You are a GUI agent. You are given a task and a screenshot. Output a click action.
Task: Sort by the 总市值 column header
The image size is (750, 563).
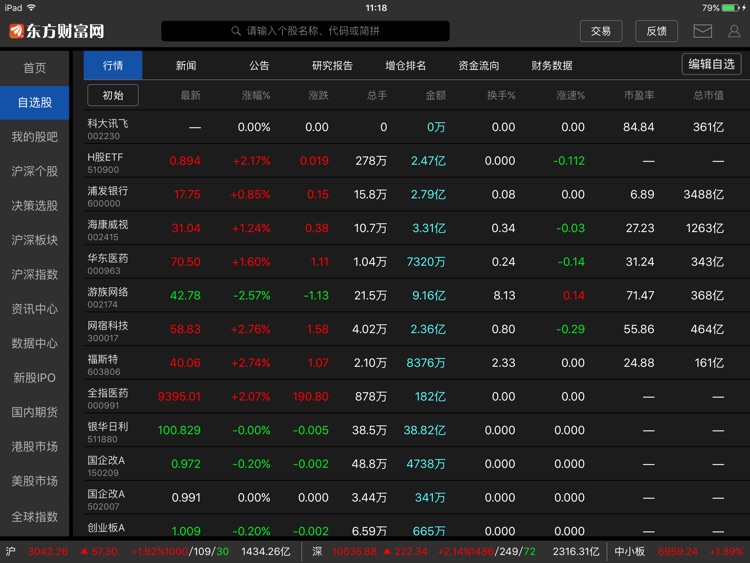click(709, 95)
